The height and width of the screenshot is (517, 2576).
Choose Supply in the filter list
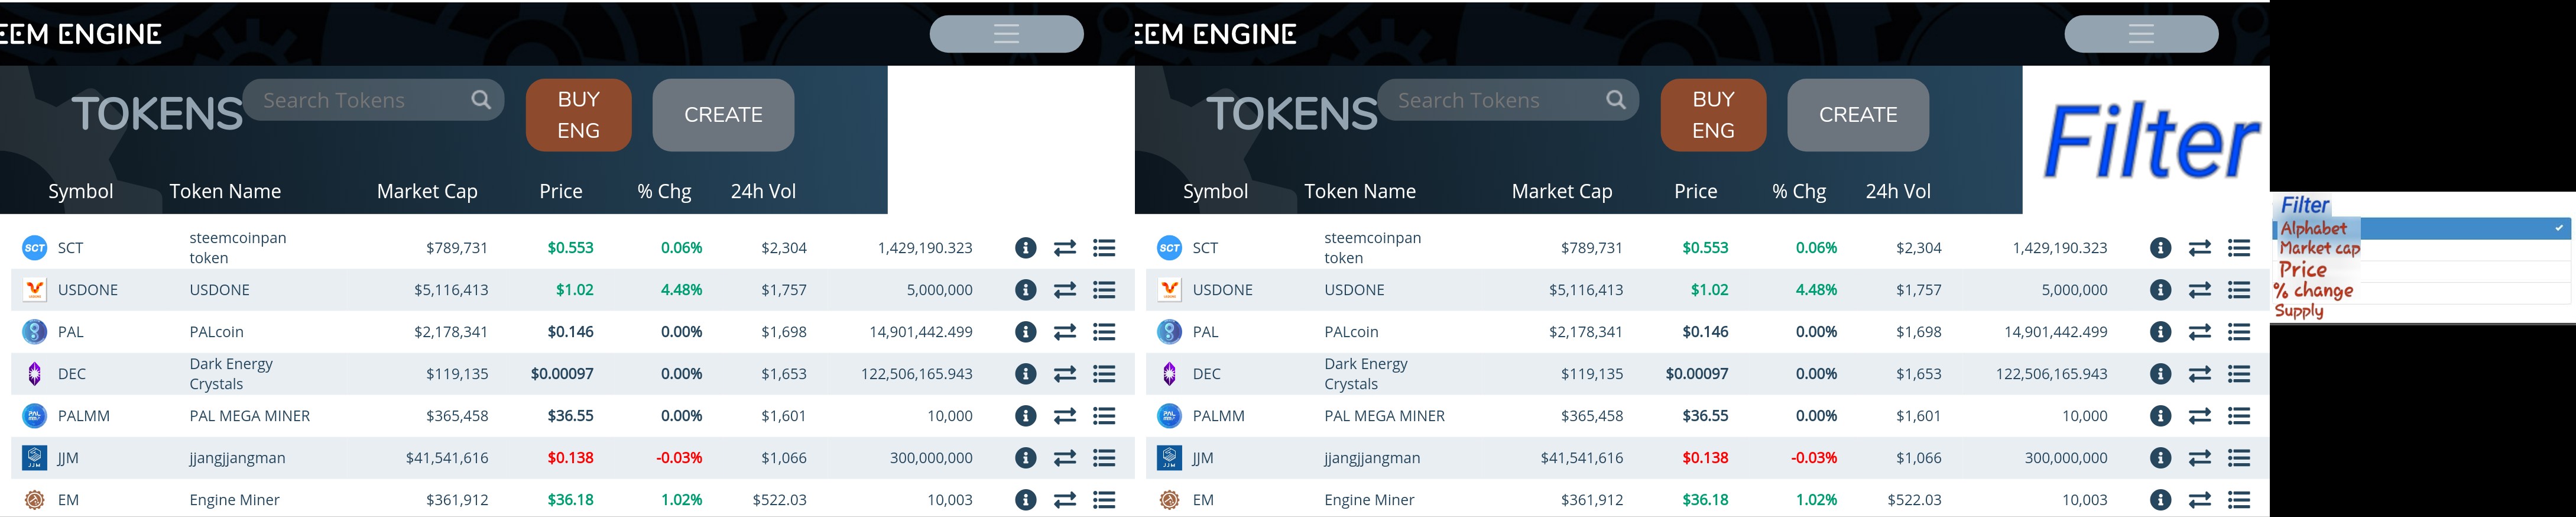tap(2299, 310)
